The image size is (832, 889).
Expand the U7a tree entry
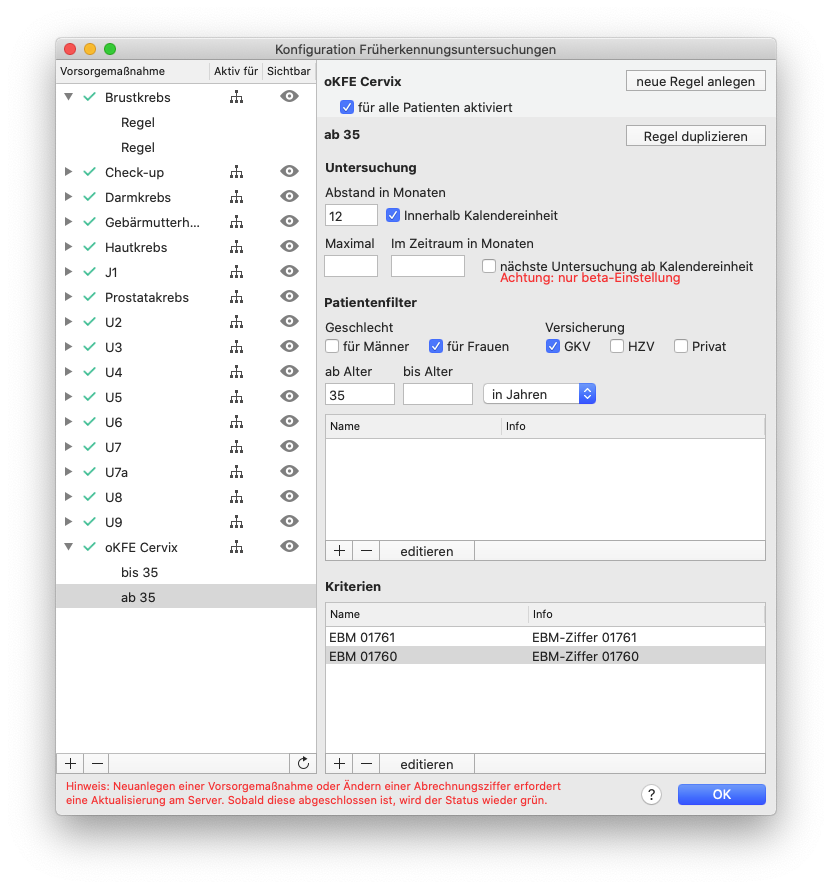69,471
